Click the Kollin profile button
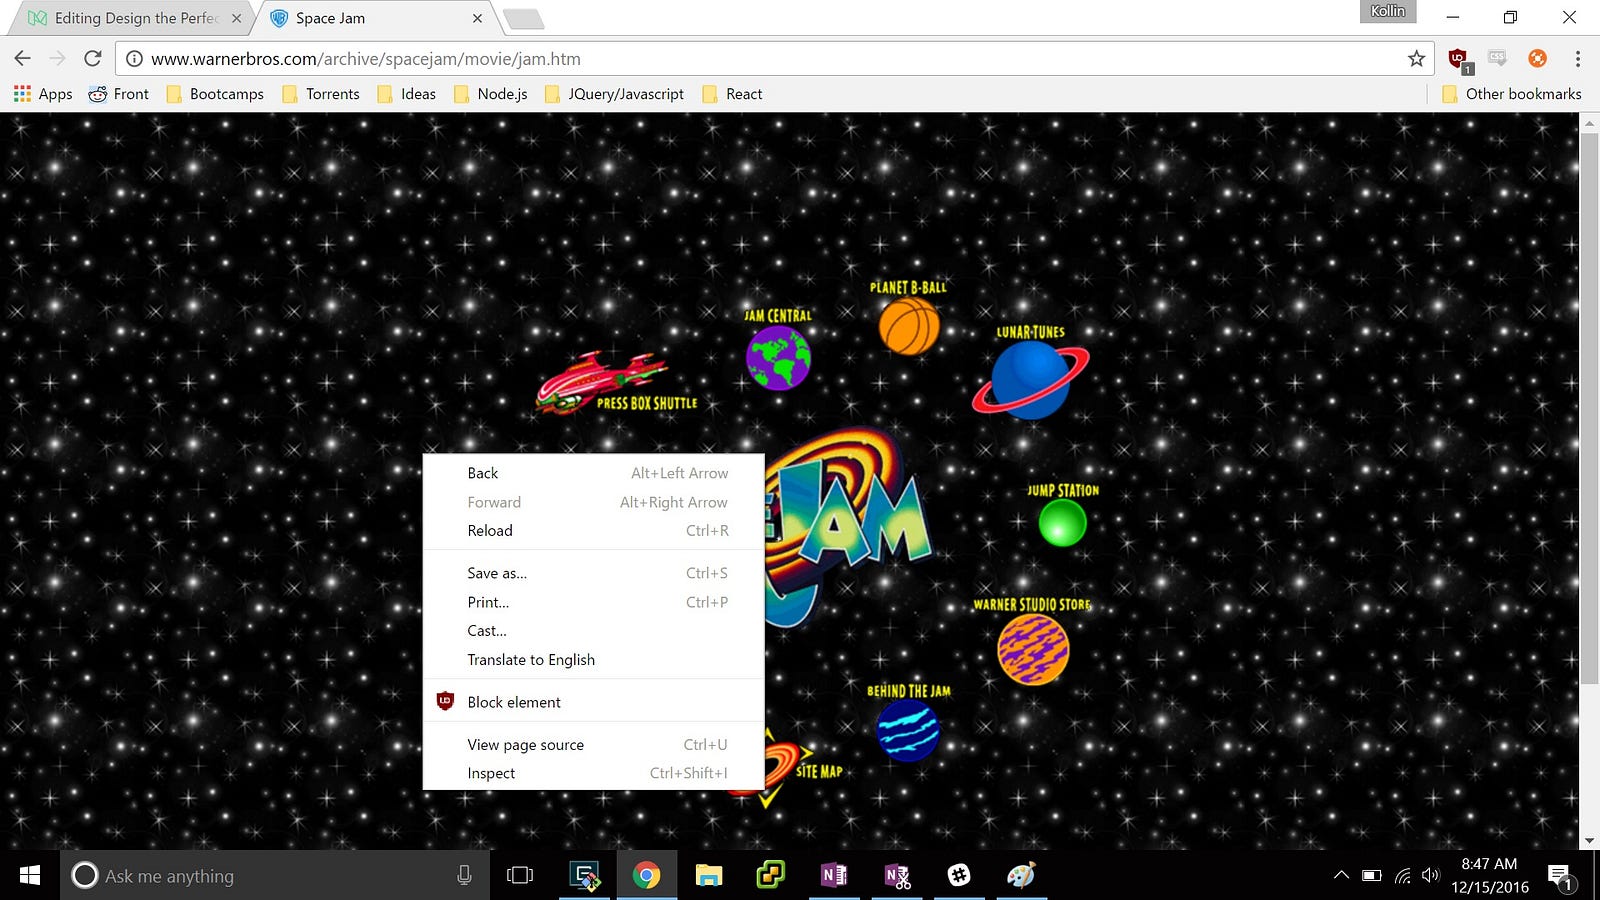Image resolution: width=1600 pixels, height=900 pixels. [1388, 11]
